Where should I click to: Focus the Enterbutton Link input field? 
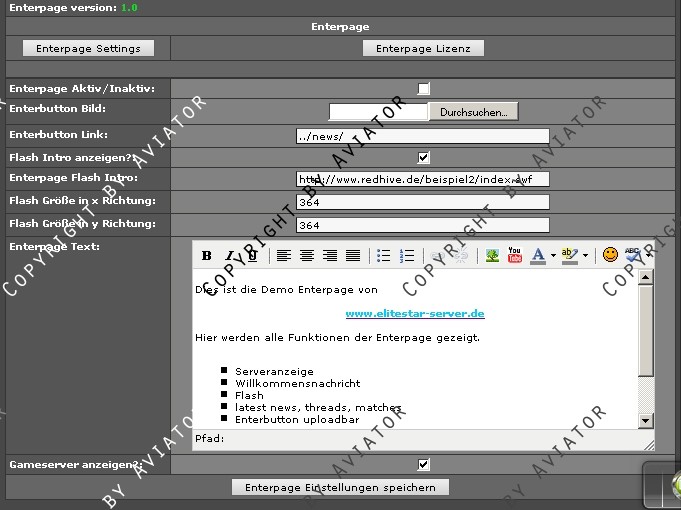coord(423,136)
